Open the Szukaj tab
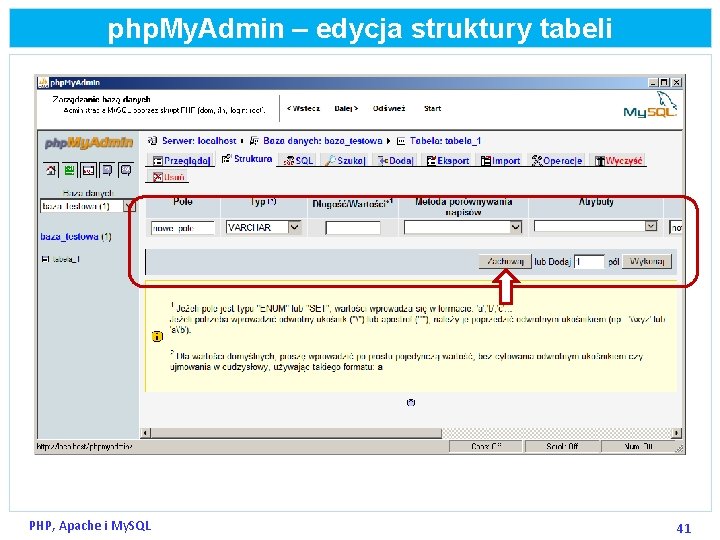The height and width of the screenshot is (540, 720). pos(345,160)
